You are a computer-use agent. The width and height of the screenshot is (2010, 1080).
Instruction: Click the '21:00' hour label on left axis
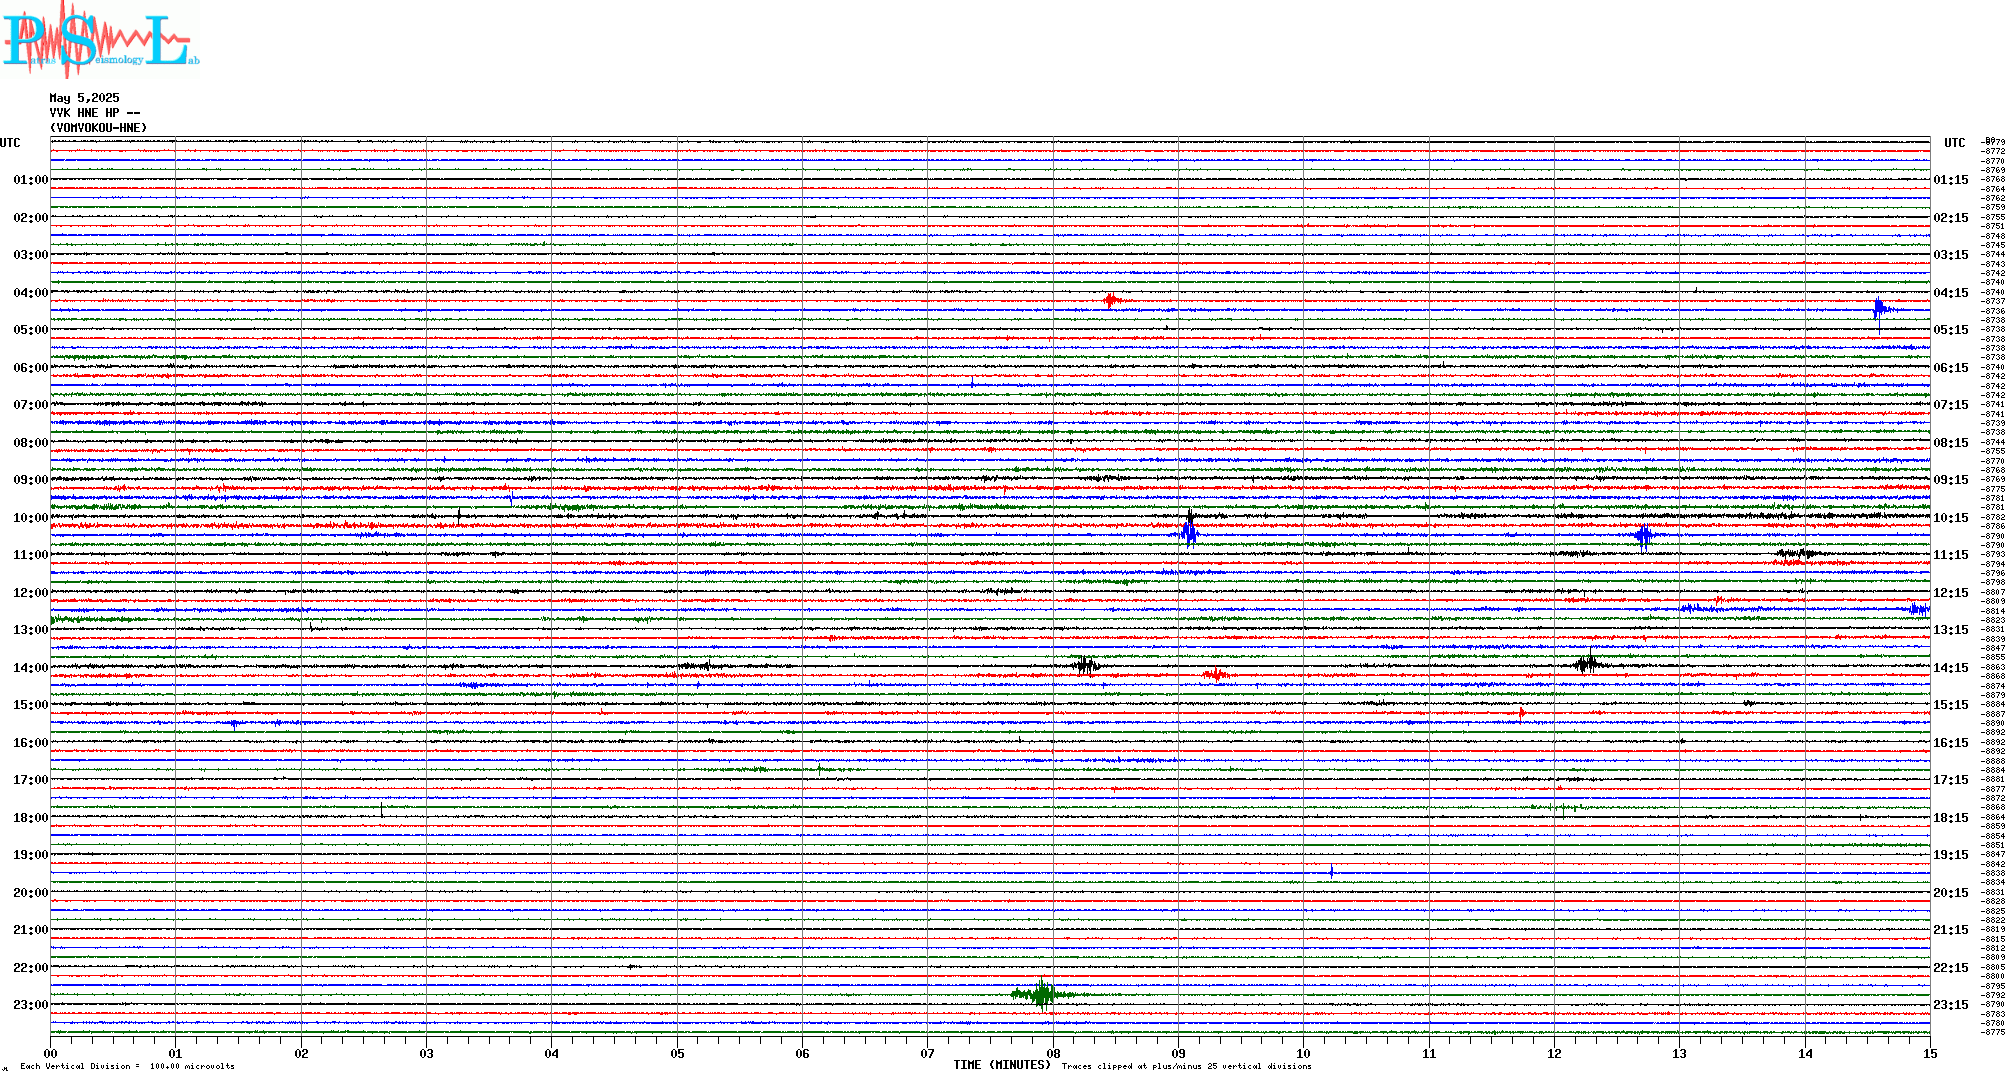coord(30,930)
